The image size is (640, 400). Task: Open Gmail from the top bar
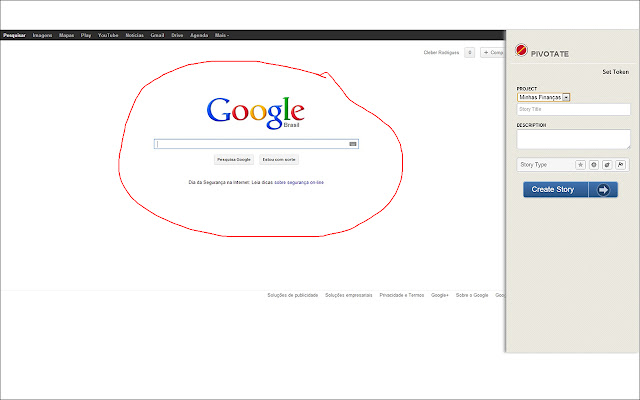coord(157,36)
